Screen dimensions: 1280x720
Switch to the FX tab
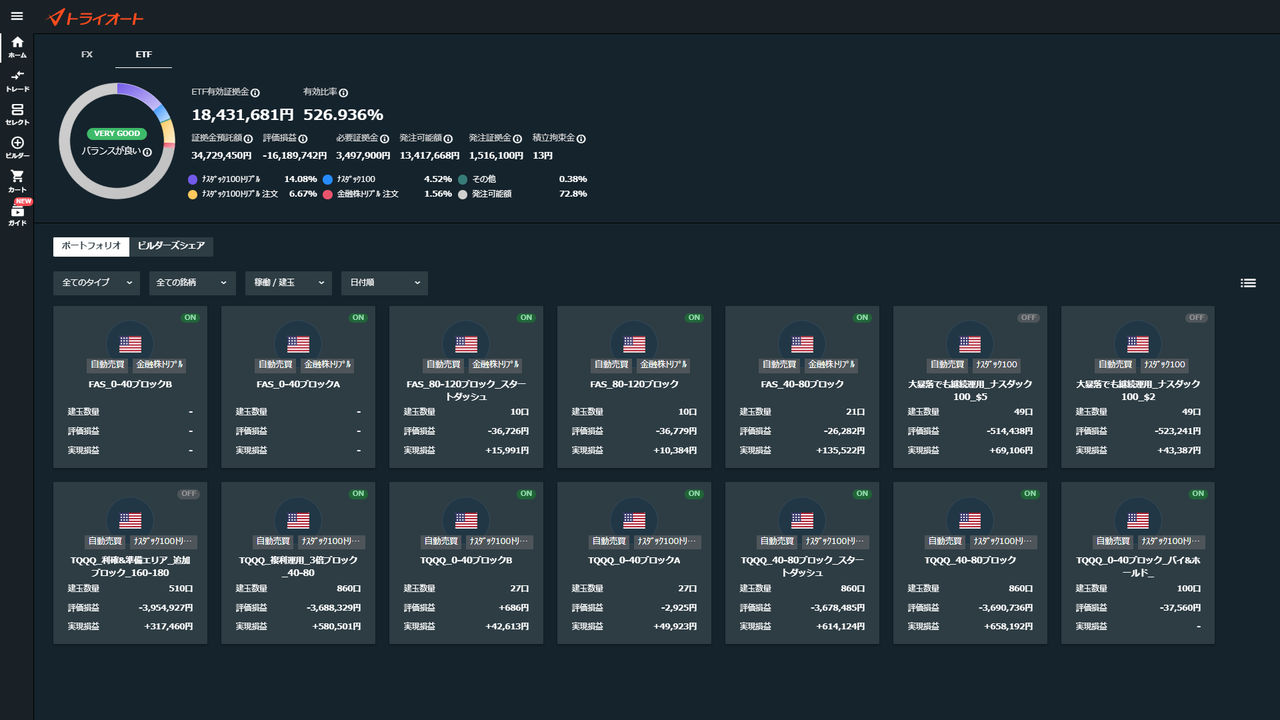[x=87, y=54]
